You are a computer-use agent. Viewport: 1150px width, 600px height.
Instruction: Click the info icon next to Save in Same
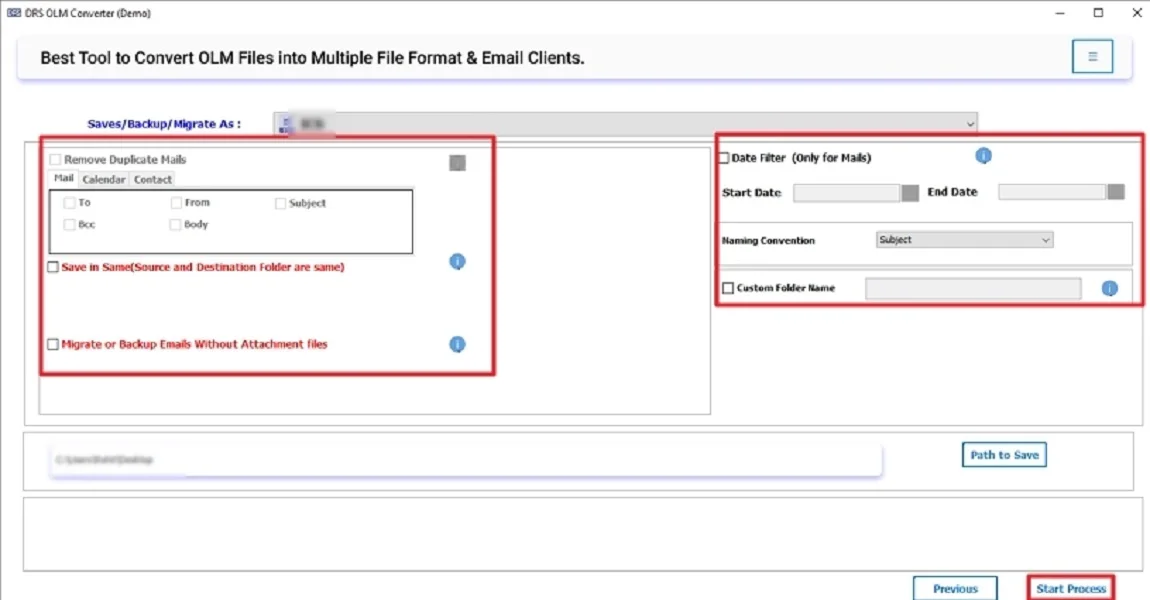click(457, 261)
